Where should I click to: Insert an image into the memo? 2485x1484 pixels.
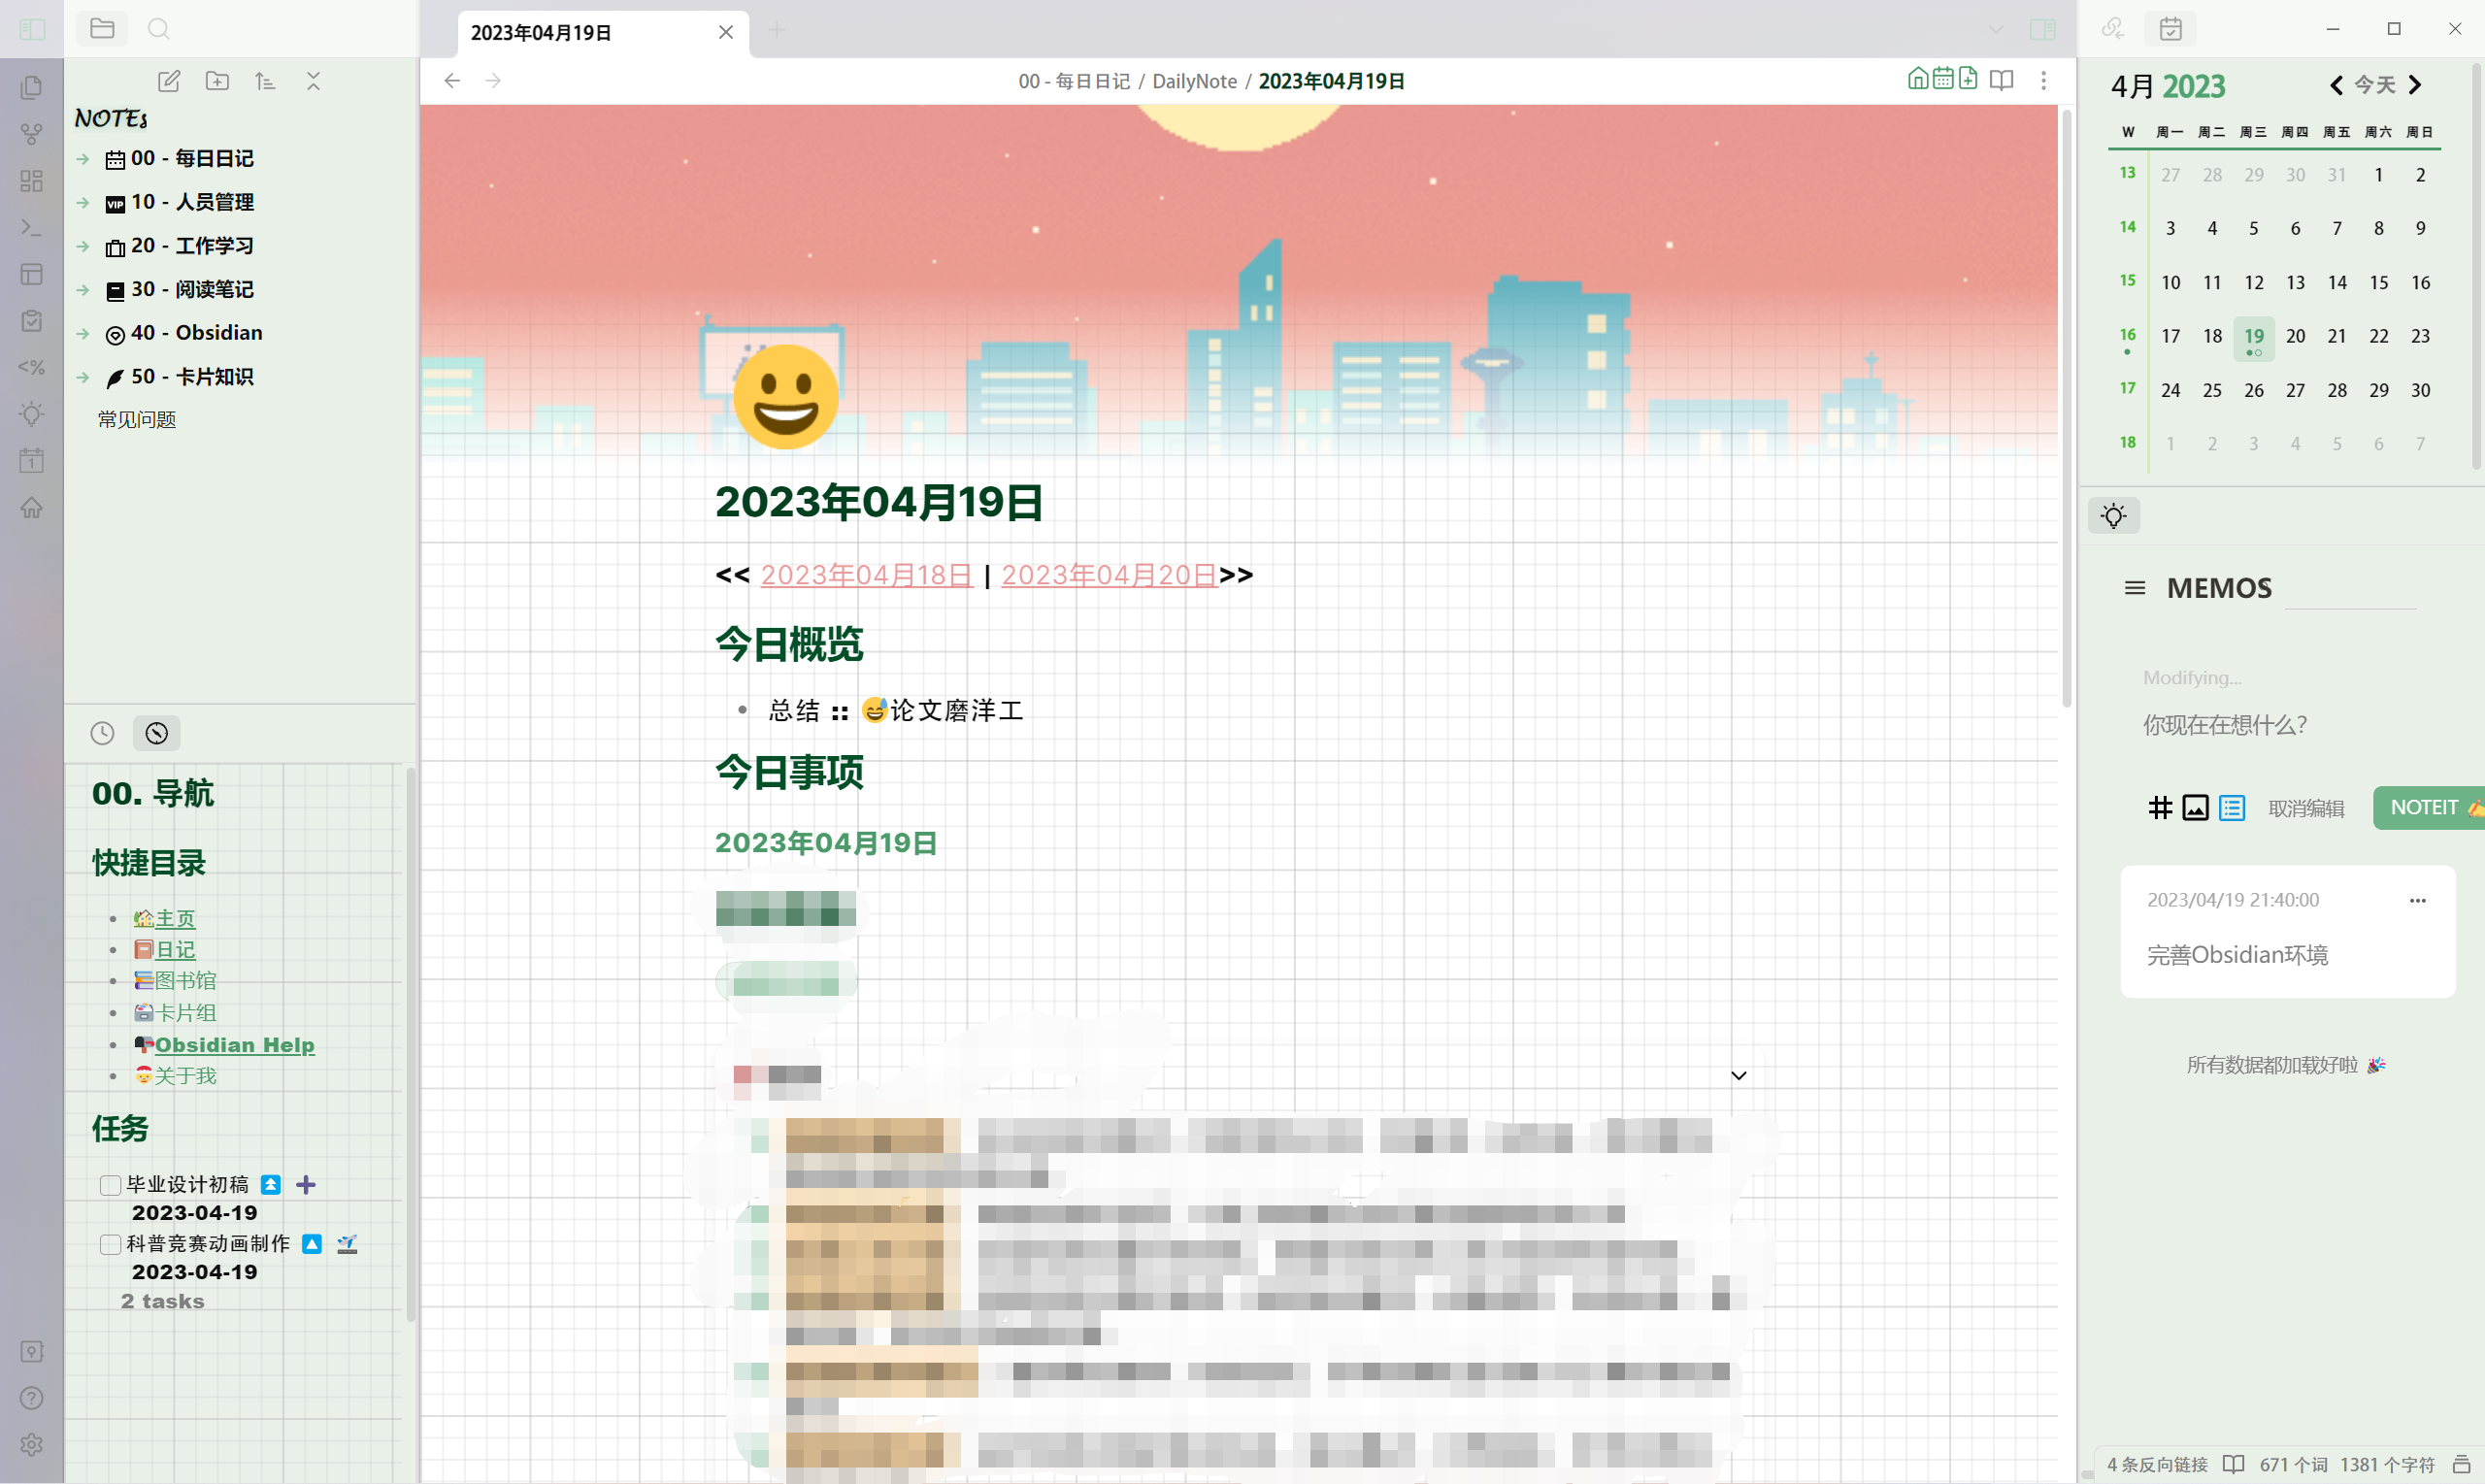[2196, 807]
